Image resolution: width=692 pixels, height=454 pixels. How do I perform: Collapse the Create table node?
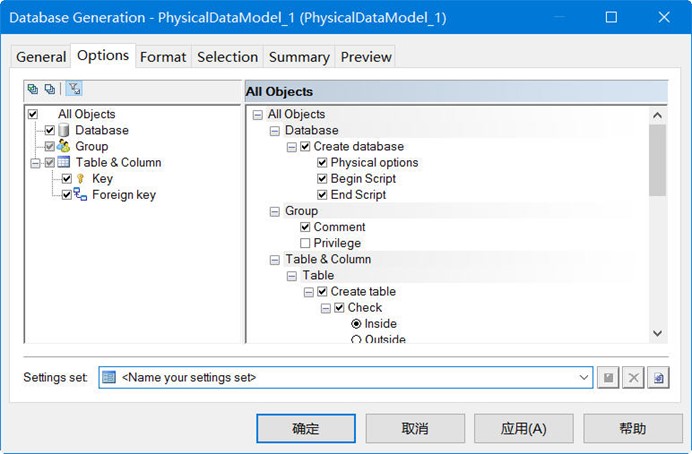pyautogui.click(x=309, y=292)
